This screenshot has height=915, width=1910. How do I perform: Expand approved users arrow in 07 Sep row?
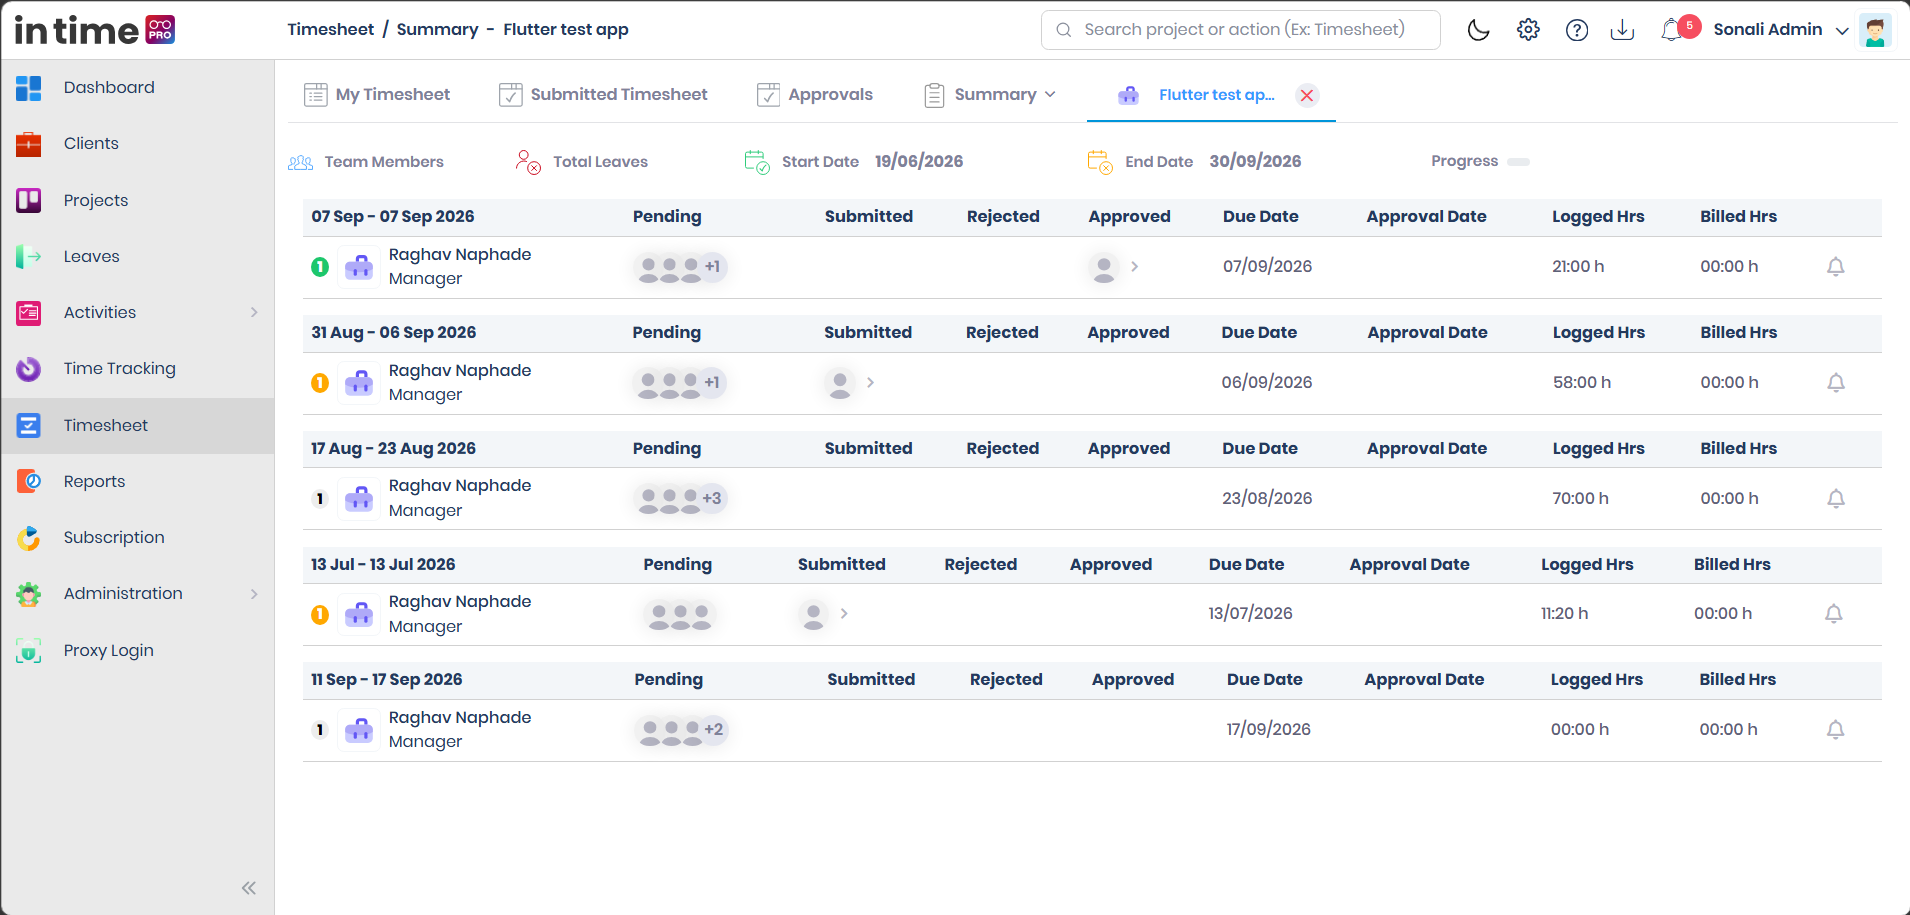pos(1135,267)
